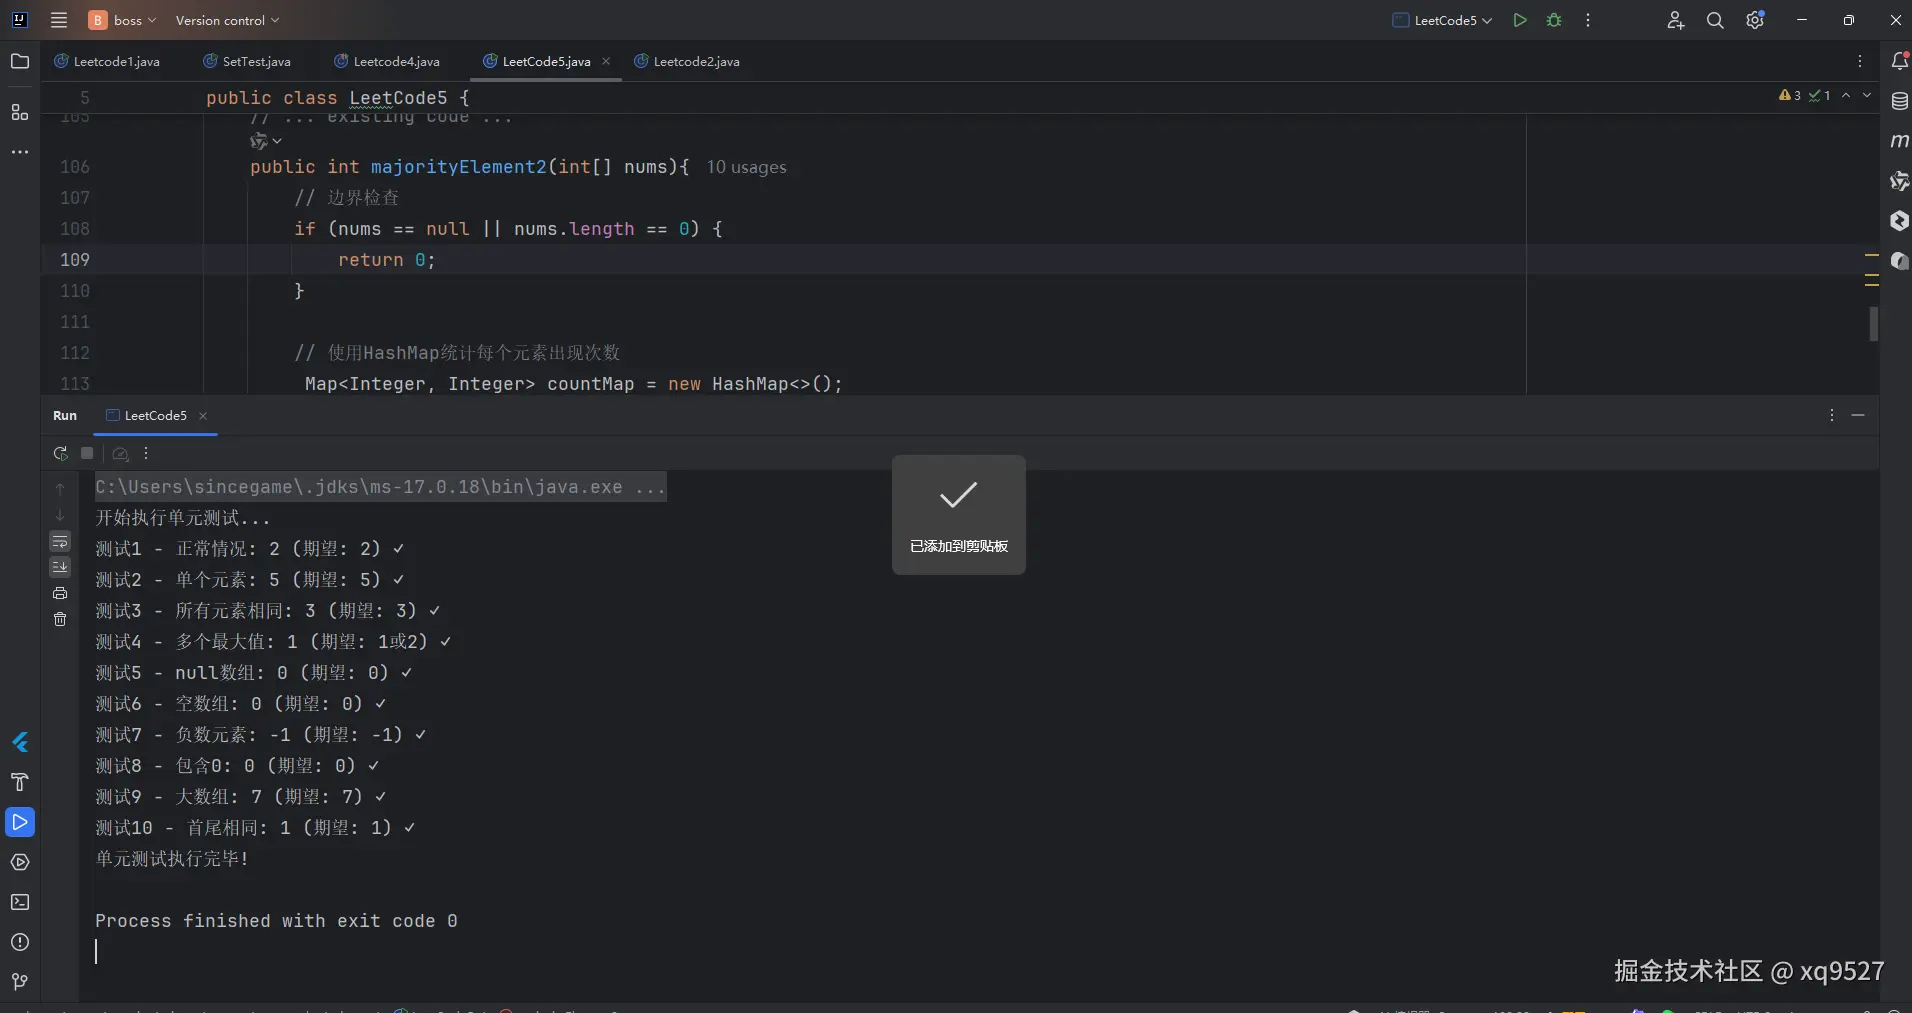Screen dimensions: 1912x1013
Task: Open the Project tool window folder icon
Action: [20, 61]
